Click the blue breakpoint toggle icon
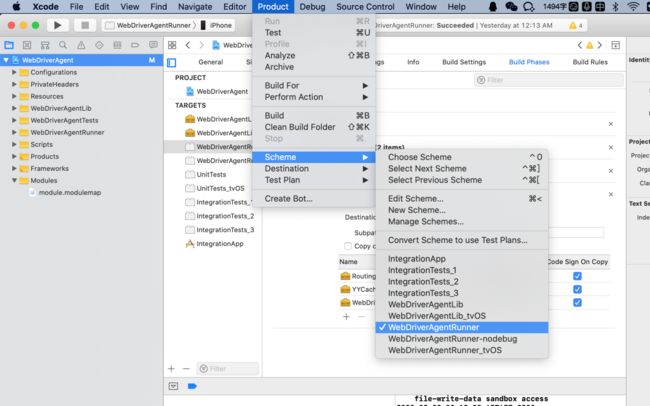Screen dimensions: 650x406 192,386
